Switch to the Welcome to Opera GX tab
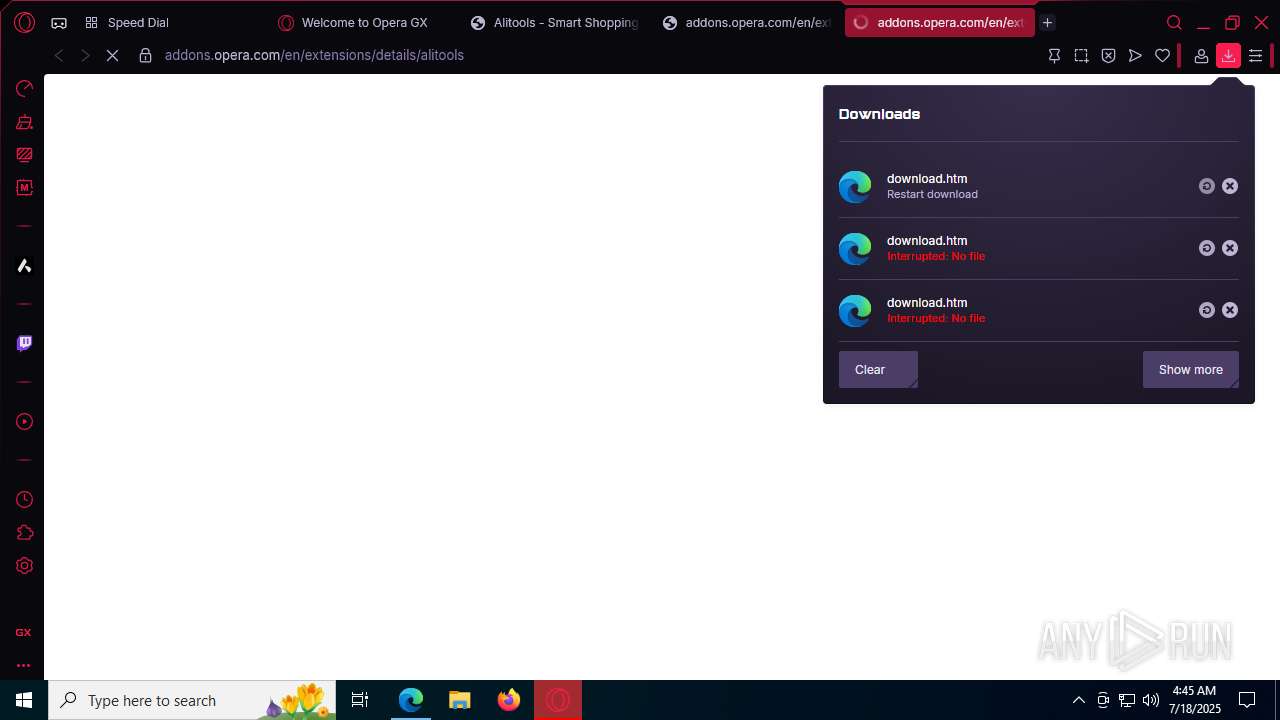The width and height of the screenshot is (1280, 720). coord(364,23)
